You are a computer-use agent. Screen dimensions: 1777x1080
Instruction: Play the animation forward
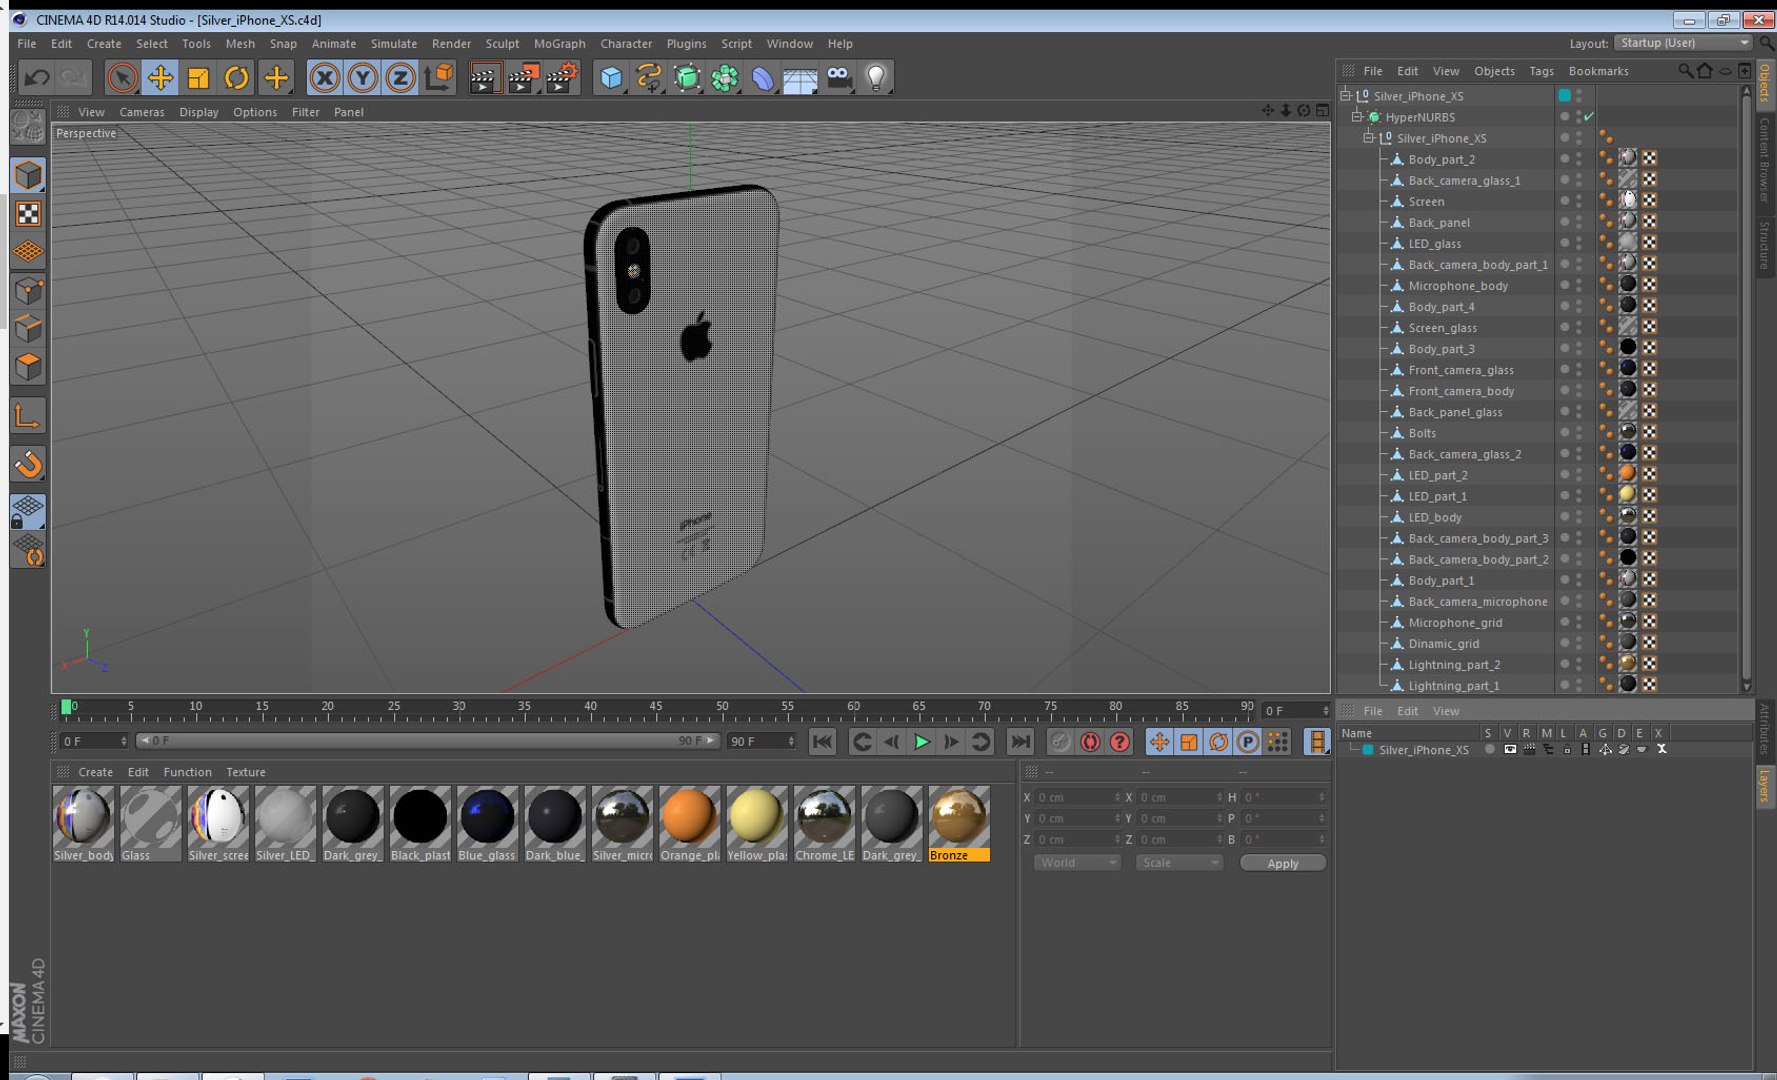point(921,742)
